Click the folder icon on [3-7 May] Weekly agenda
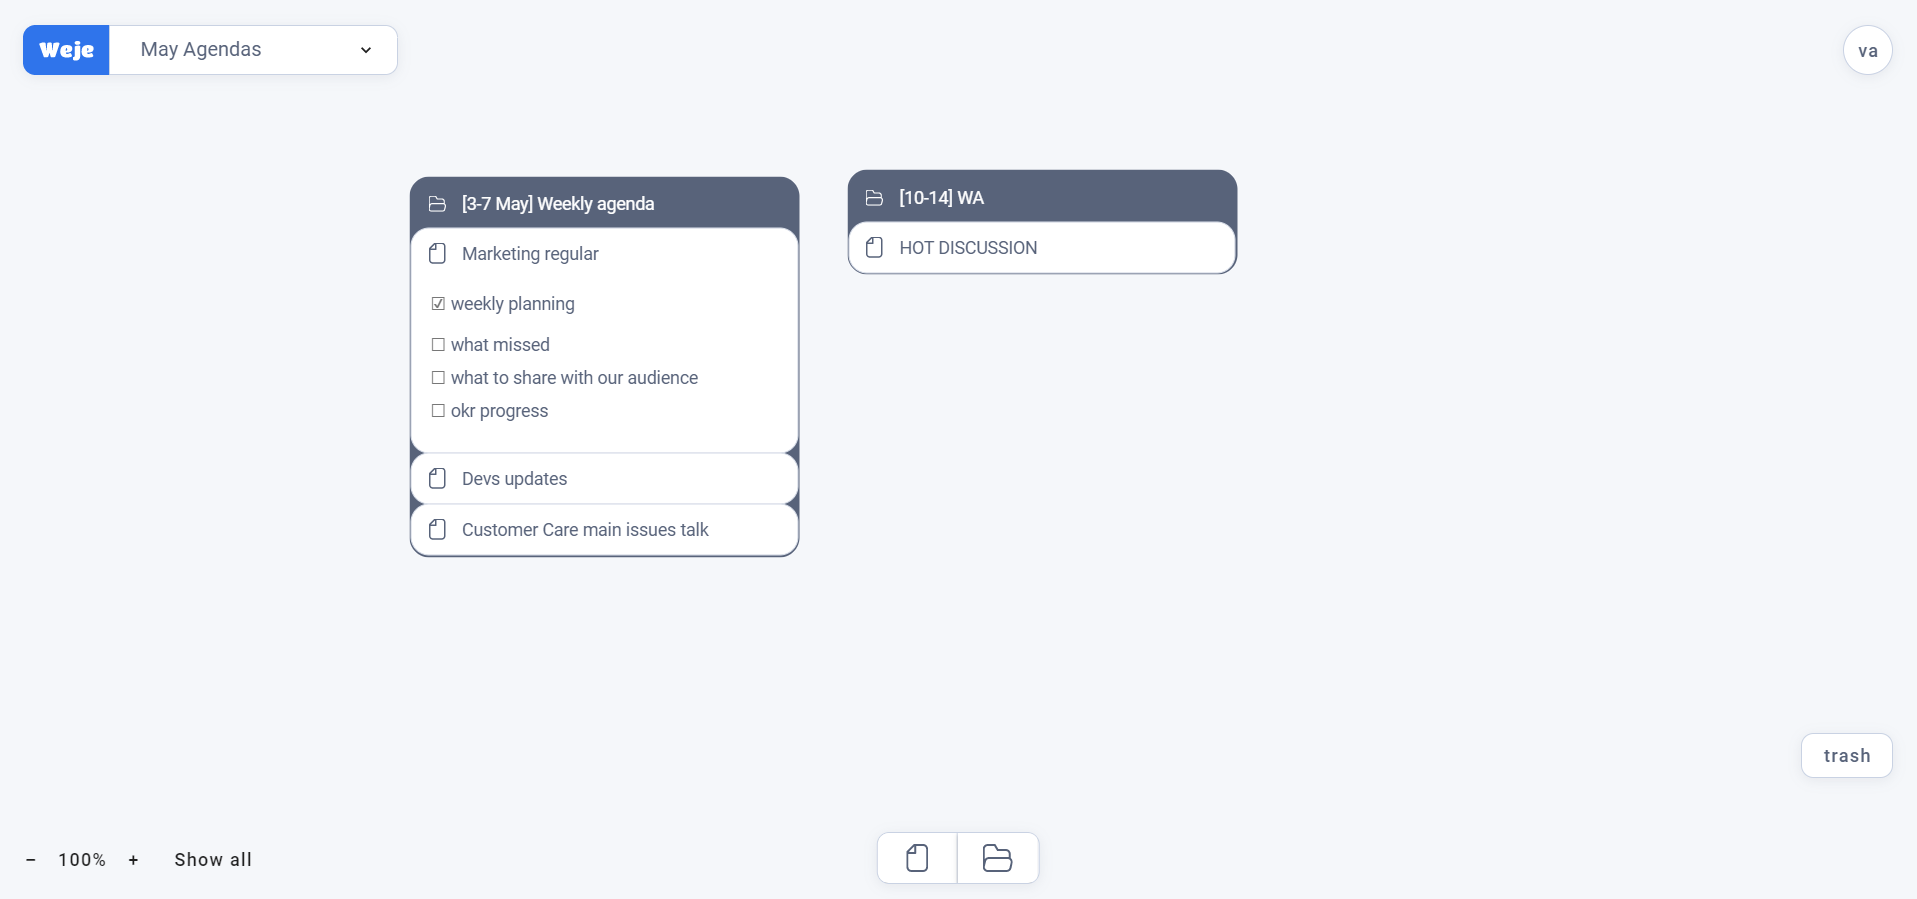The image size is (1917, 899). (437, 203)
